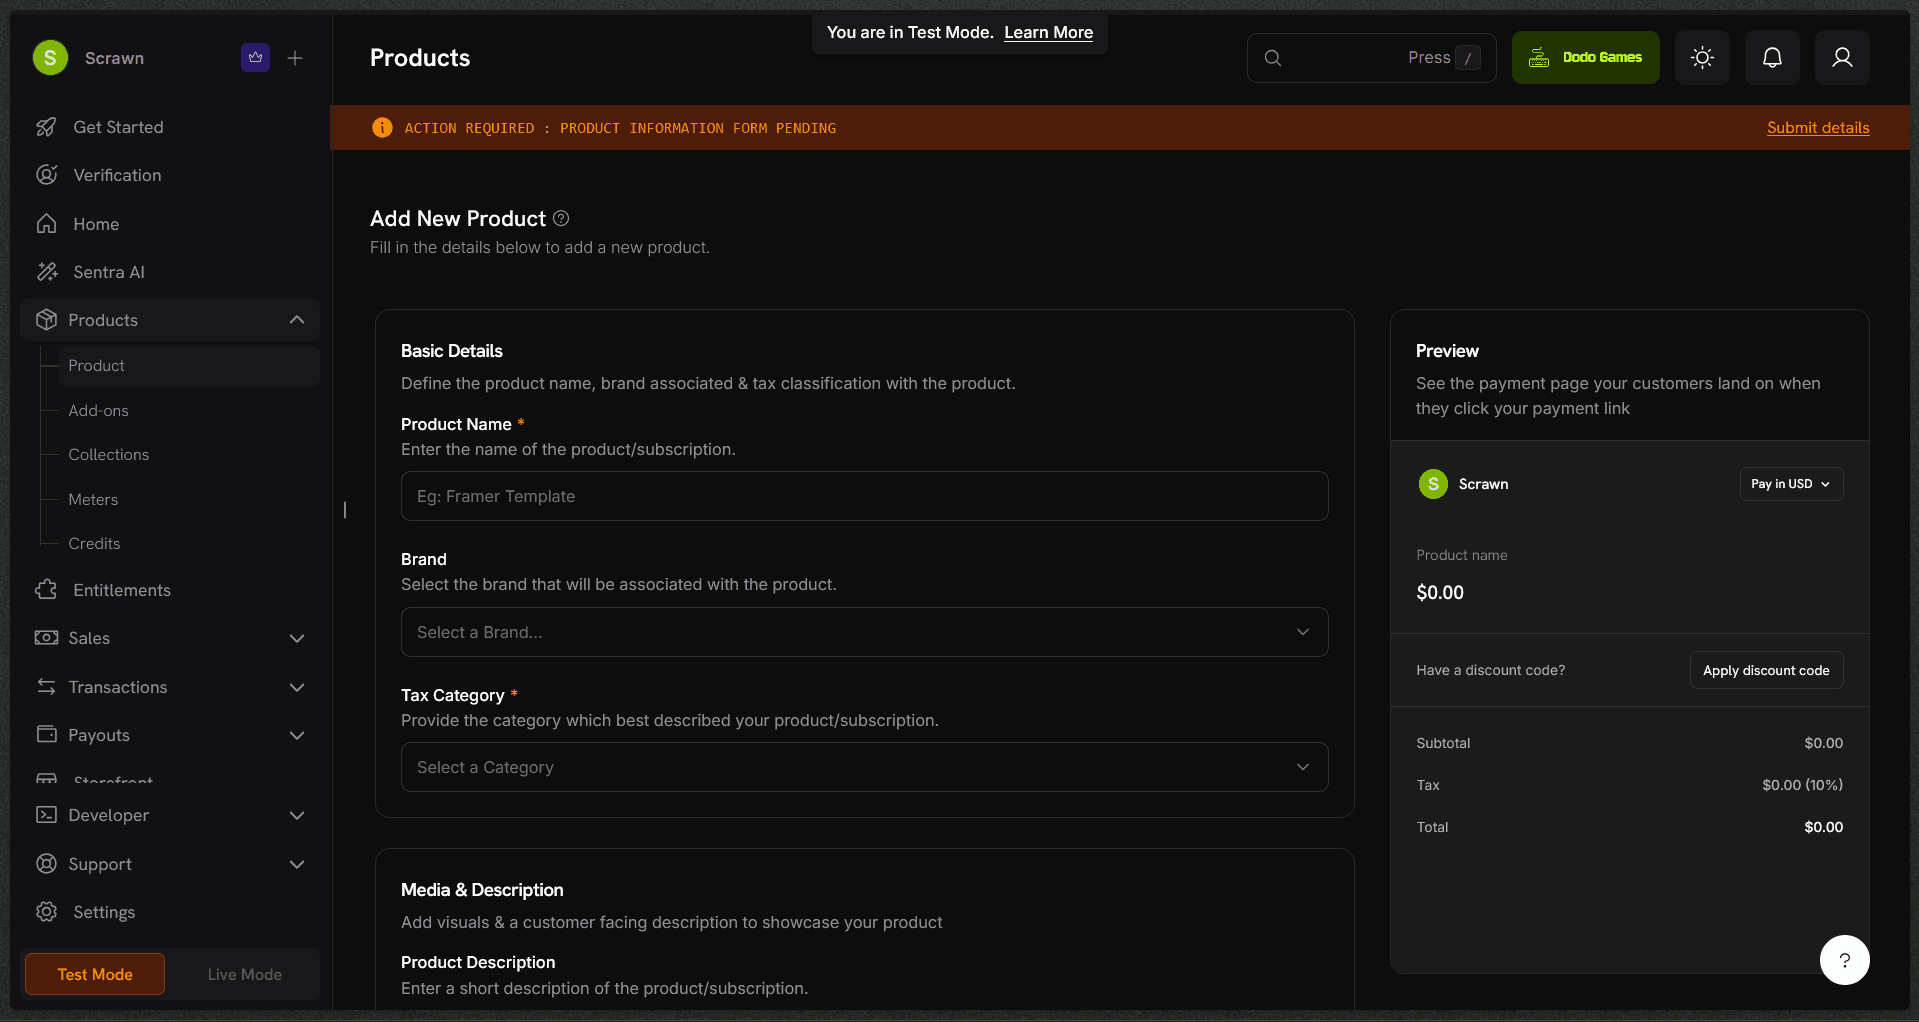The height and width of the screenshot is (1022, 1919).
Task: Click the Submit details link
Action: 1818,128
